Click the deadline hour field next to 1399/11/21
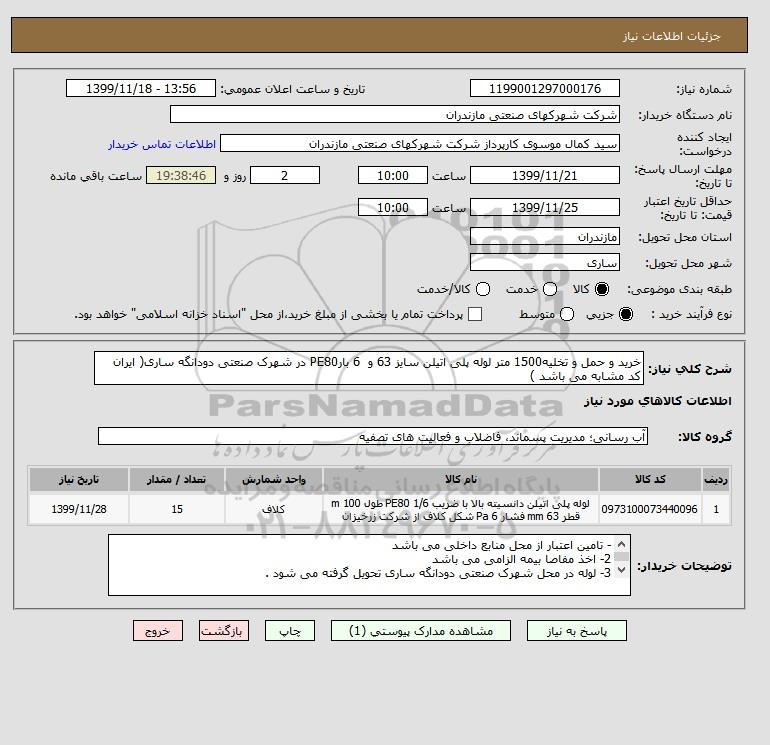The image size is (770, 745). pos(393,175)
